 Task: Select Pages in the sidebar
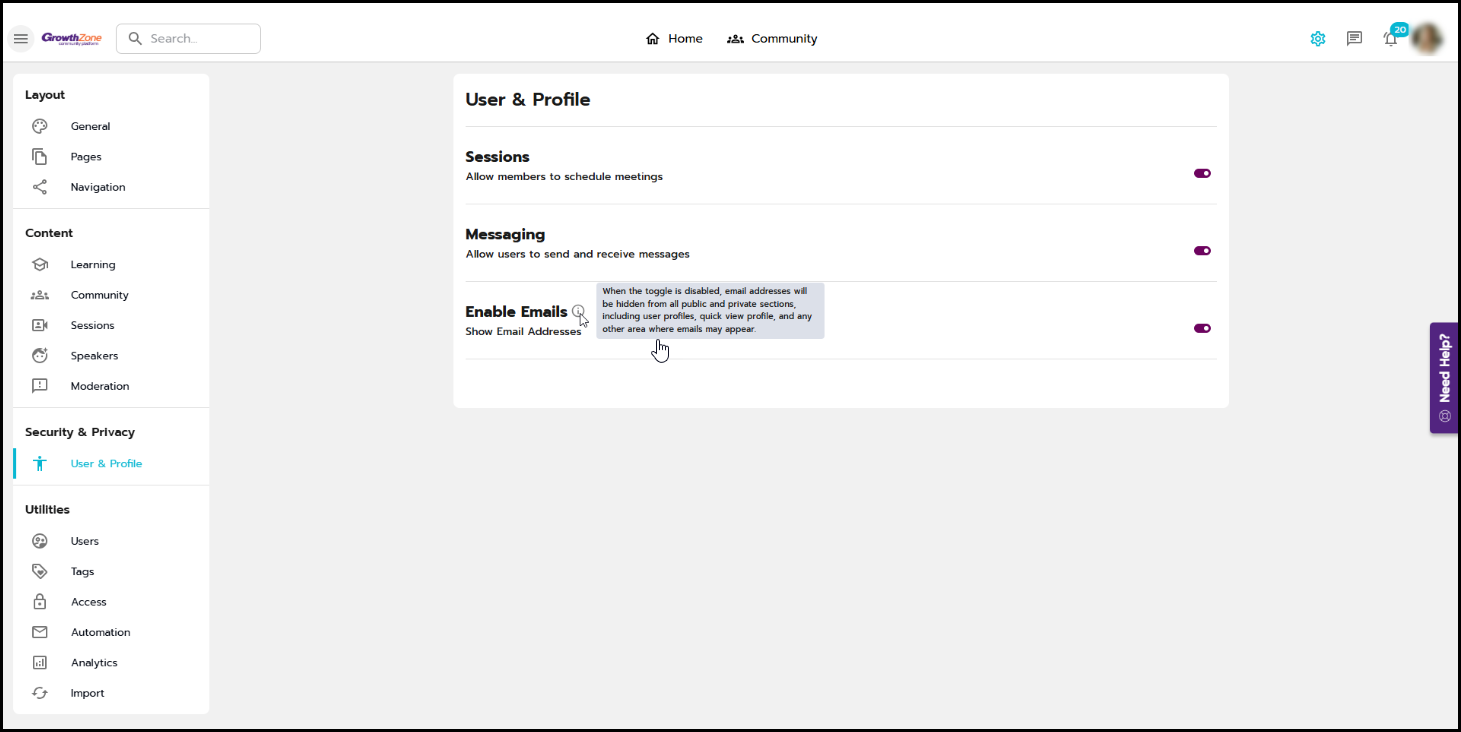coord(86,157)
